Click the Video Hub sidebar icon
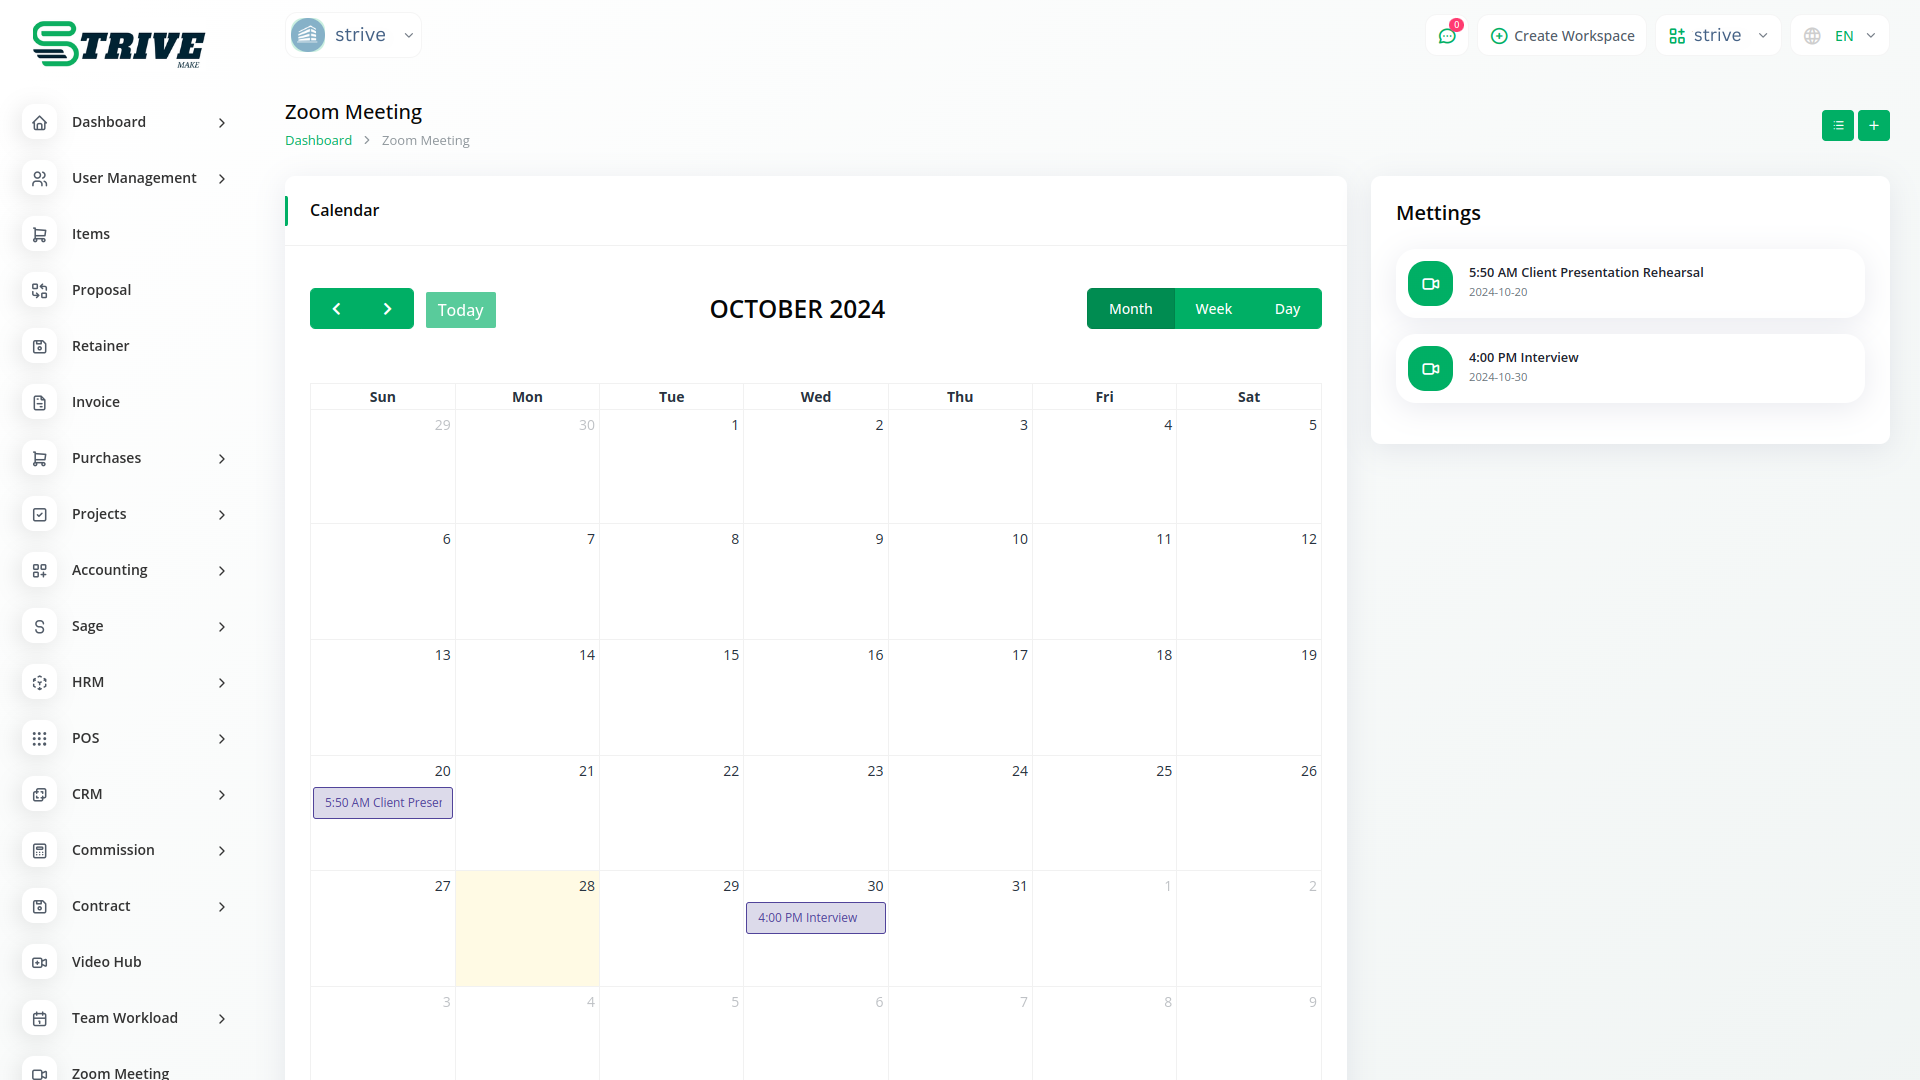 [x=39, y=962]
